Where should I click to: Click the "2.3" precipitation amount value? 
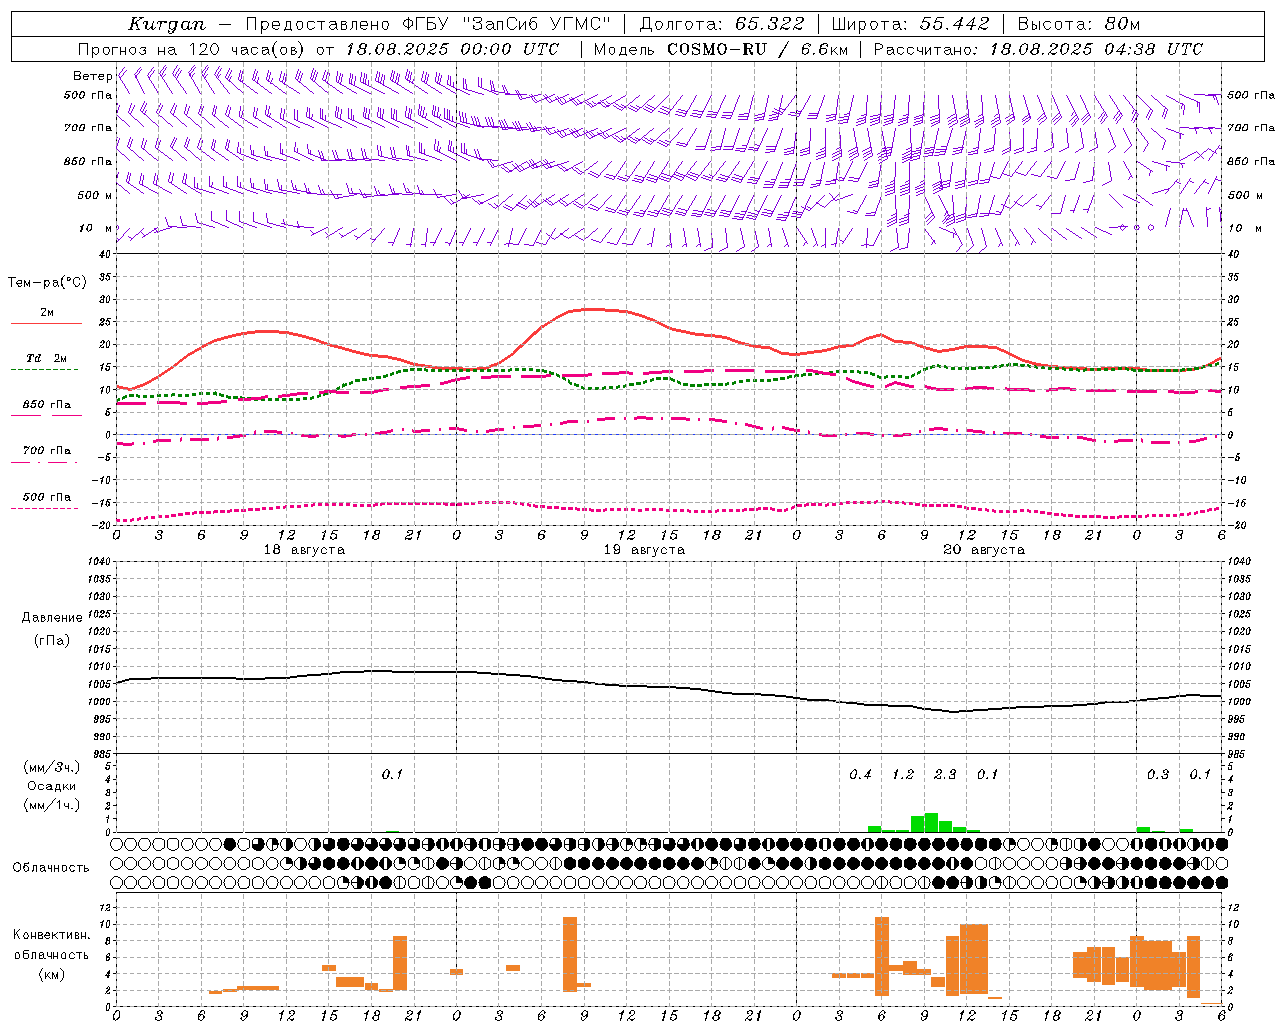[945, 775]
